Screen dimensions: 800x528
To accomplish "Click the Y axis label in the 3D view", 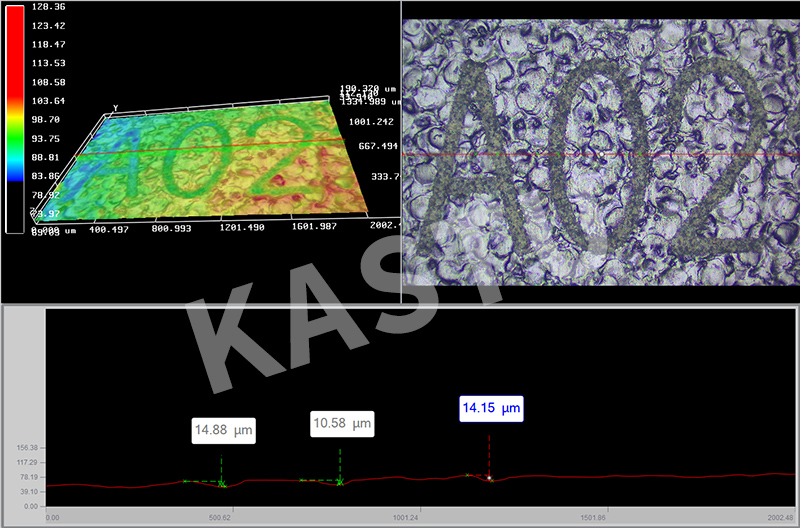I will pyautogui.click(x=116, y=108).
